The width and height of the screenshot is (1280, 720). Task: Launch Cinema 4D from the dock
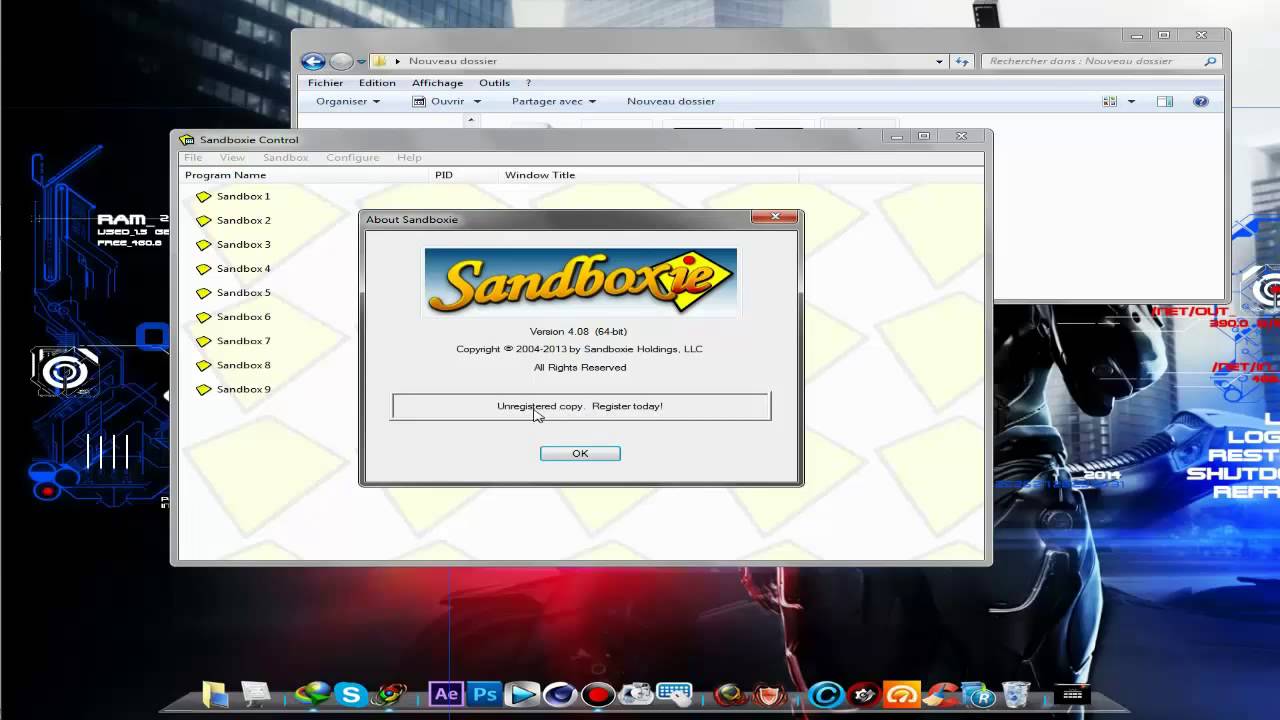click(x=560, y=694)
